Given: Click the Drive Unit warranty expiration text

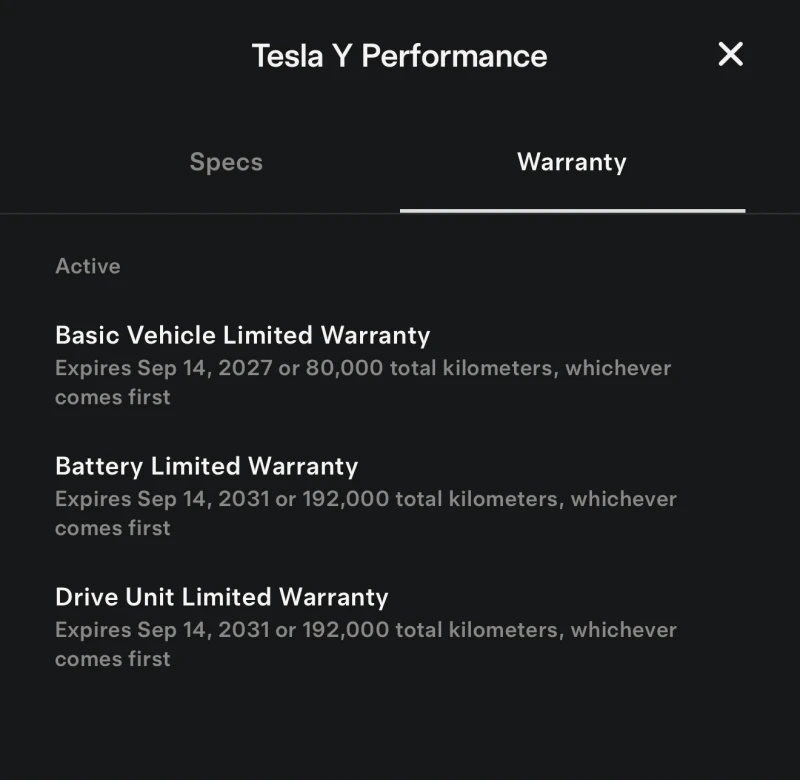Looking at the screenshot, I should [x=365, y=630].
